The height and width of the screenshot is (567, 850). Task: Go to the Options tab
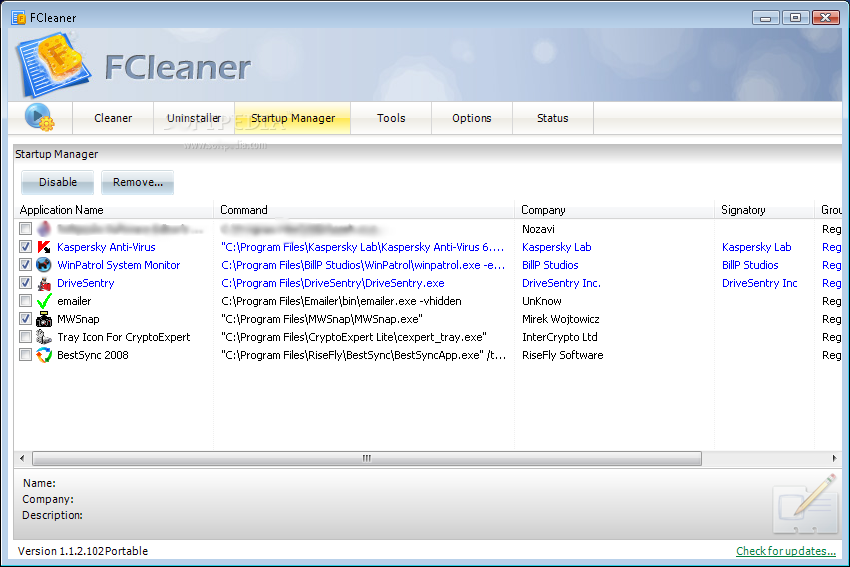point(472,118)
